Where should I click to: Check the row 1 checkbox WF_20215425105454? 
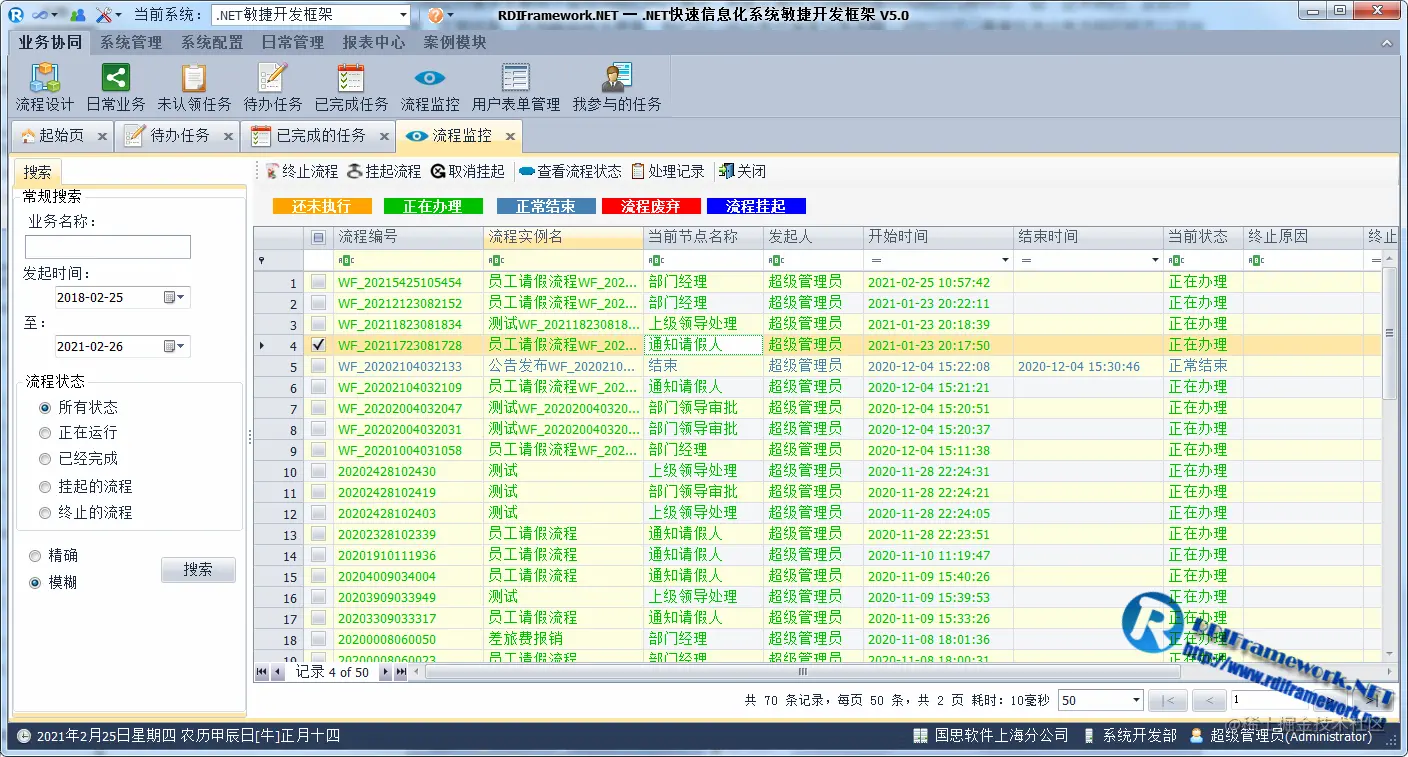pos(318,282)
